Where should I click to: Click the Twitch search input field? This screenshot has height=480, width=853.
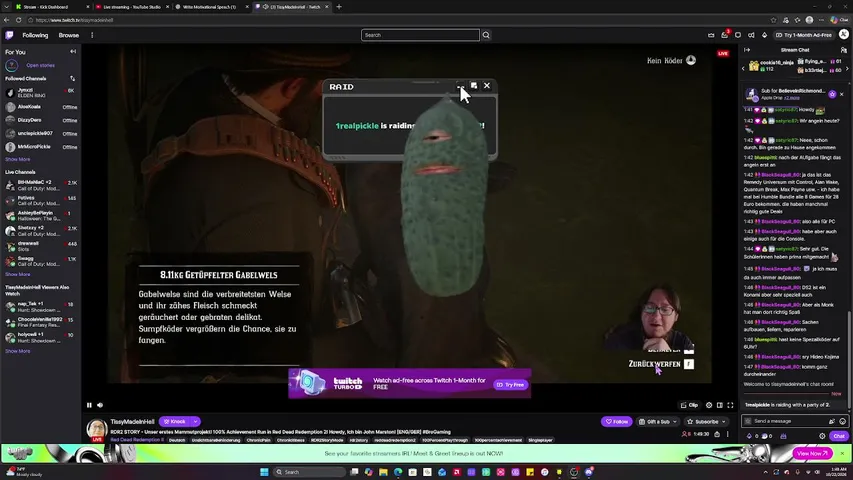pos(420,35)
